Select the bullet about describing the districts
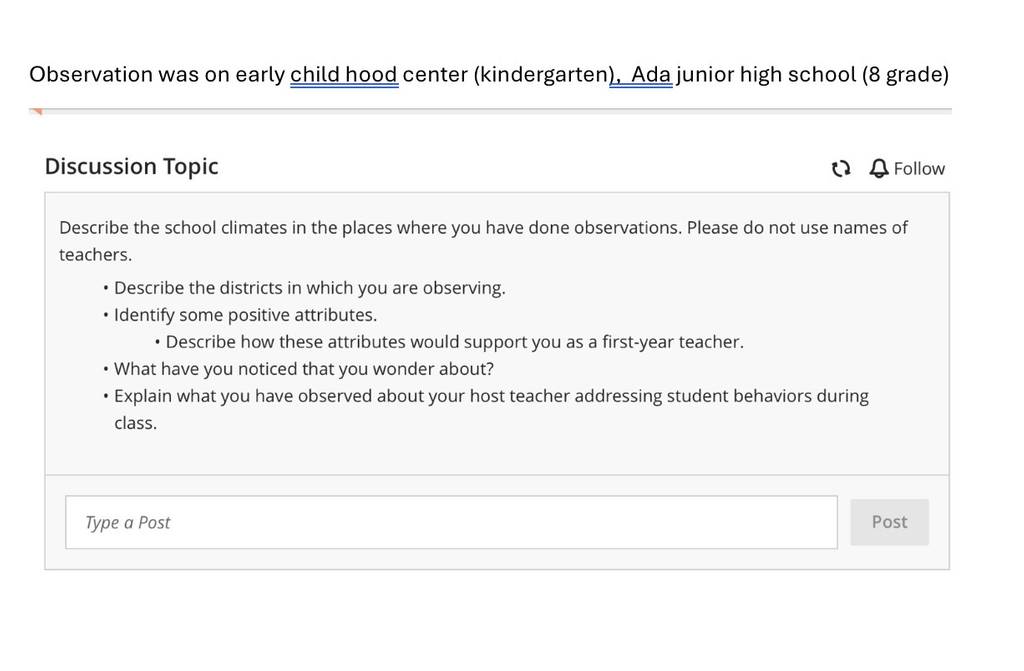Image resolution: width=1024 pixels, height=671 pixels. coord(310,288)
